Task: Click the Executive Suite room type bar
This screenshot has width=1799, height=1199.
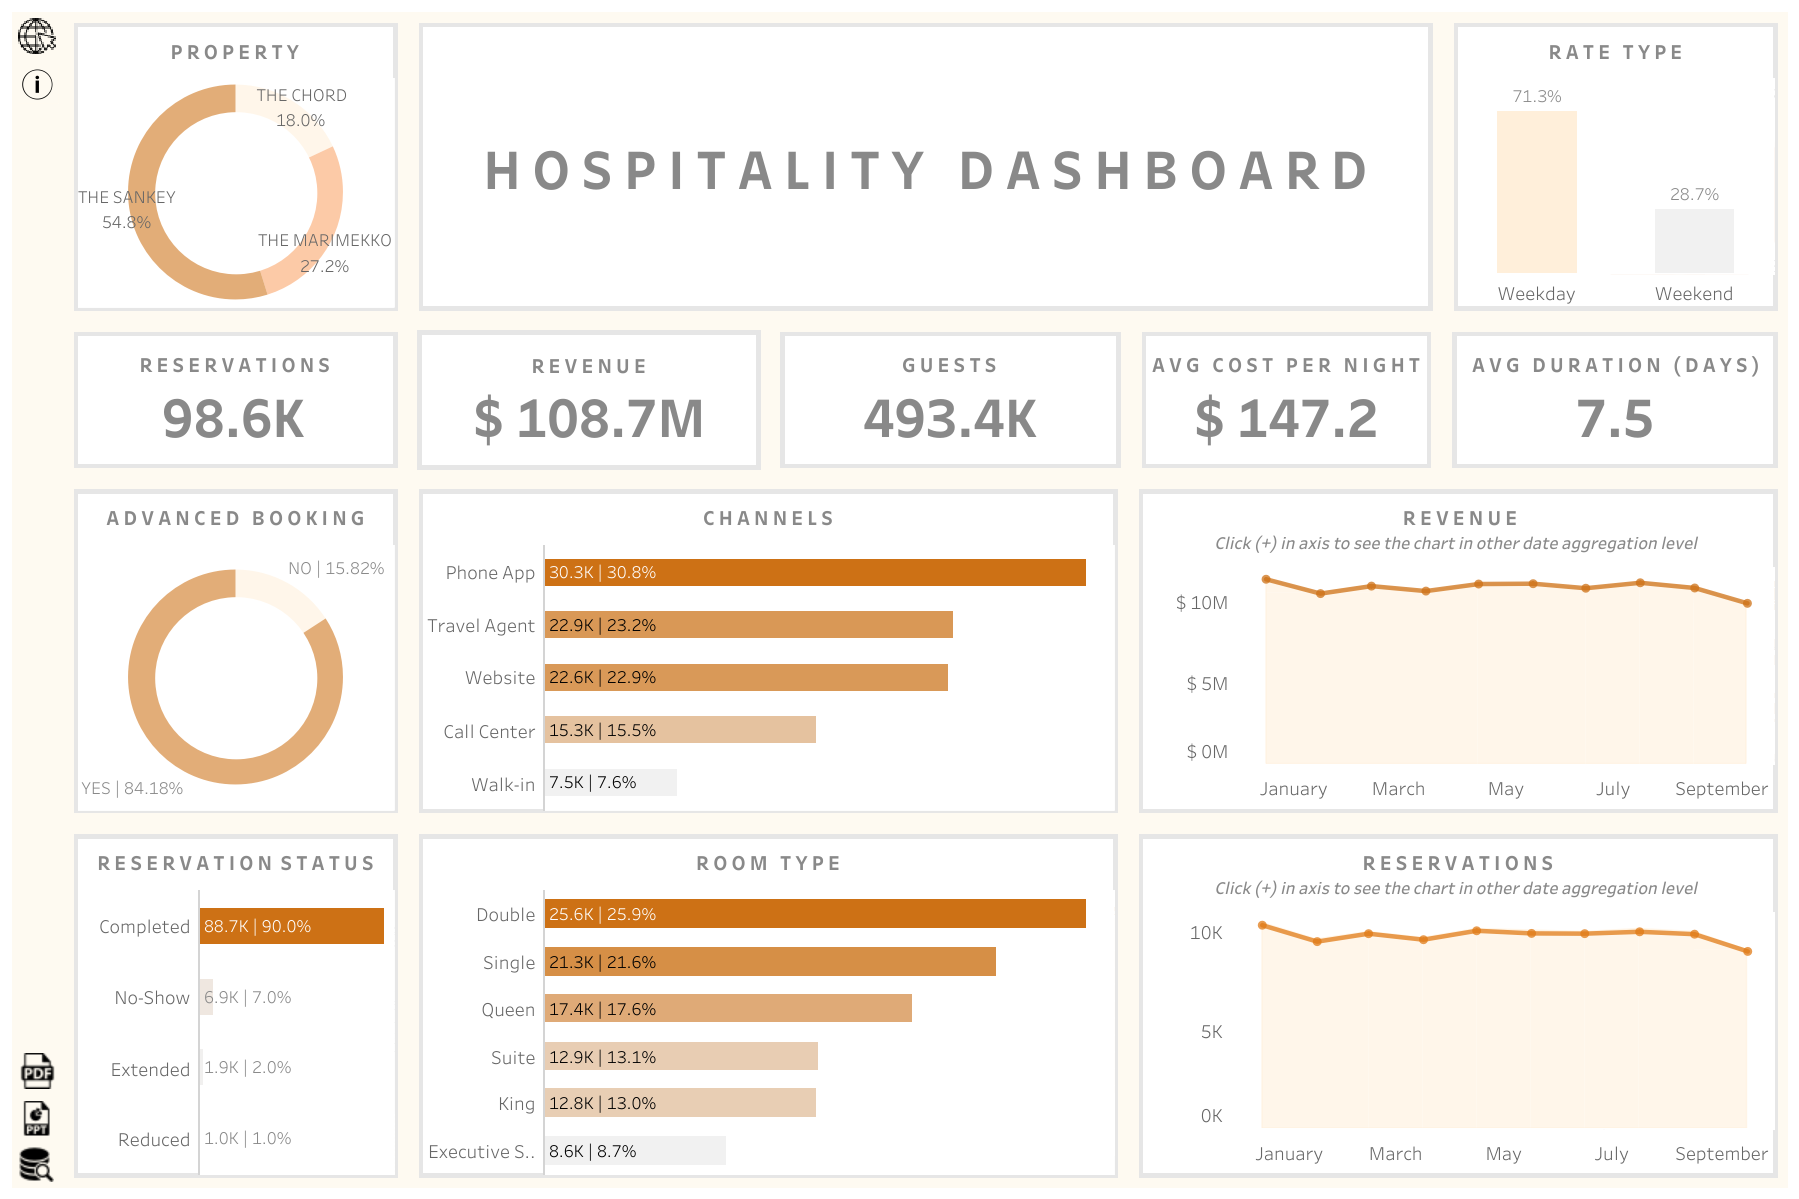Action: coord(634,1151)
